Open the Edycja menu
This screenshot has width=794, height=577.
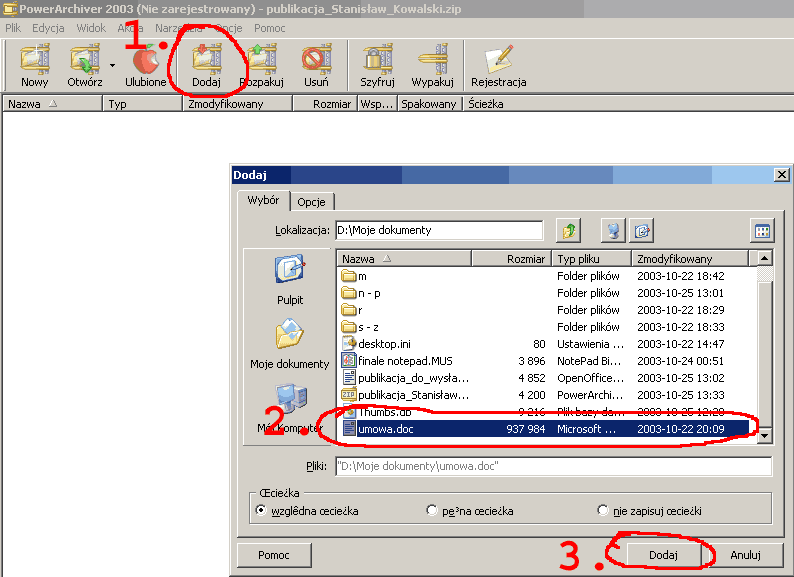click(x=48, y=28)
